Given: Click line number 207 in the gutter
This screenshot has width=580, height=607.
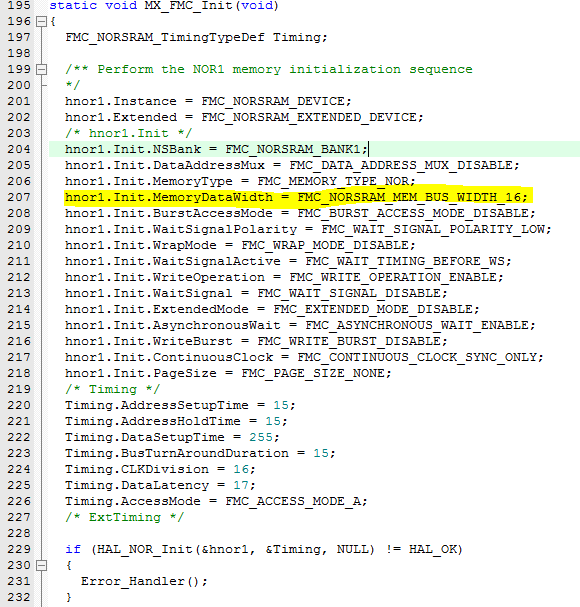Looking at the screenshot, I should point(19,197).
